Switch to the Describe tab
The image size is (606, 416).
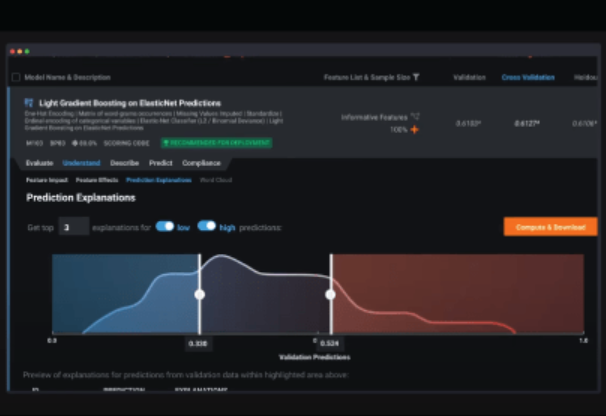(124, 163)
